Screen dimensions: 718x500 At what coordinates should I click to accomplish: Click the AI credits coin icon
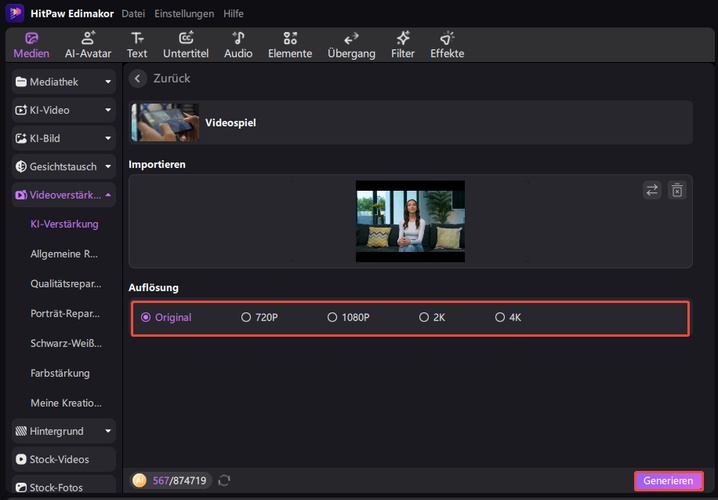pos(139,480)
